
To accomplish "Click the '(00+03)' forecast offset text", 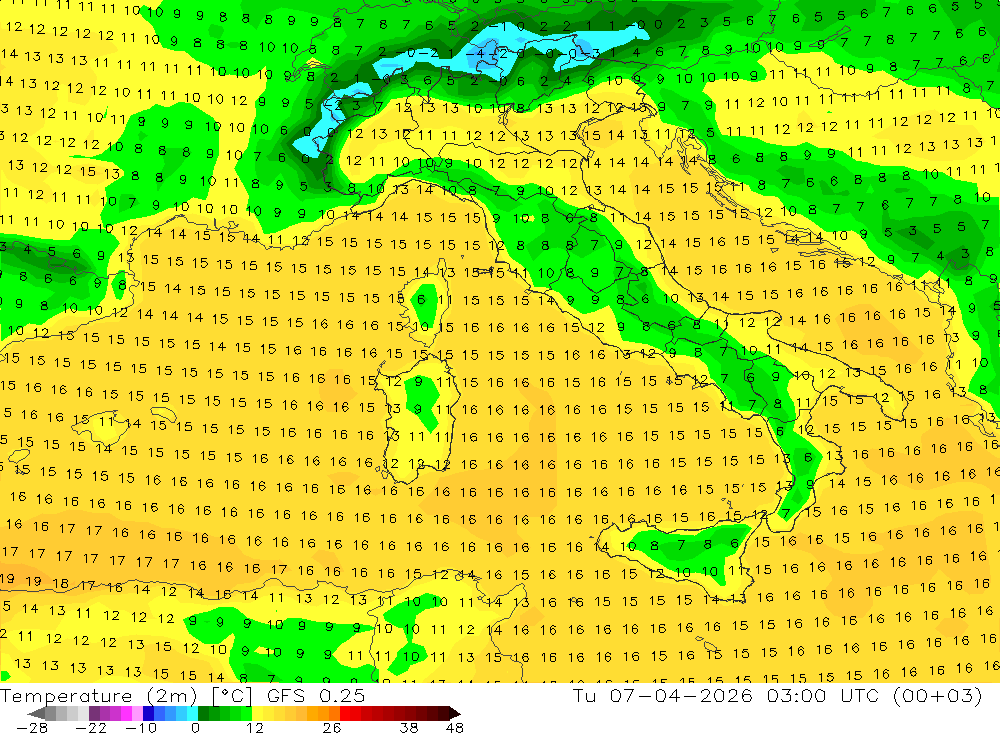I will [x=937, y=695].
